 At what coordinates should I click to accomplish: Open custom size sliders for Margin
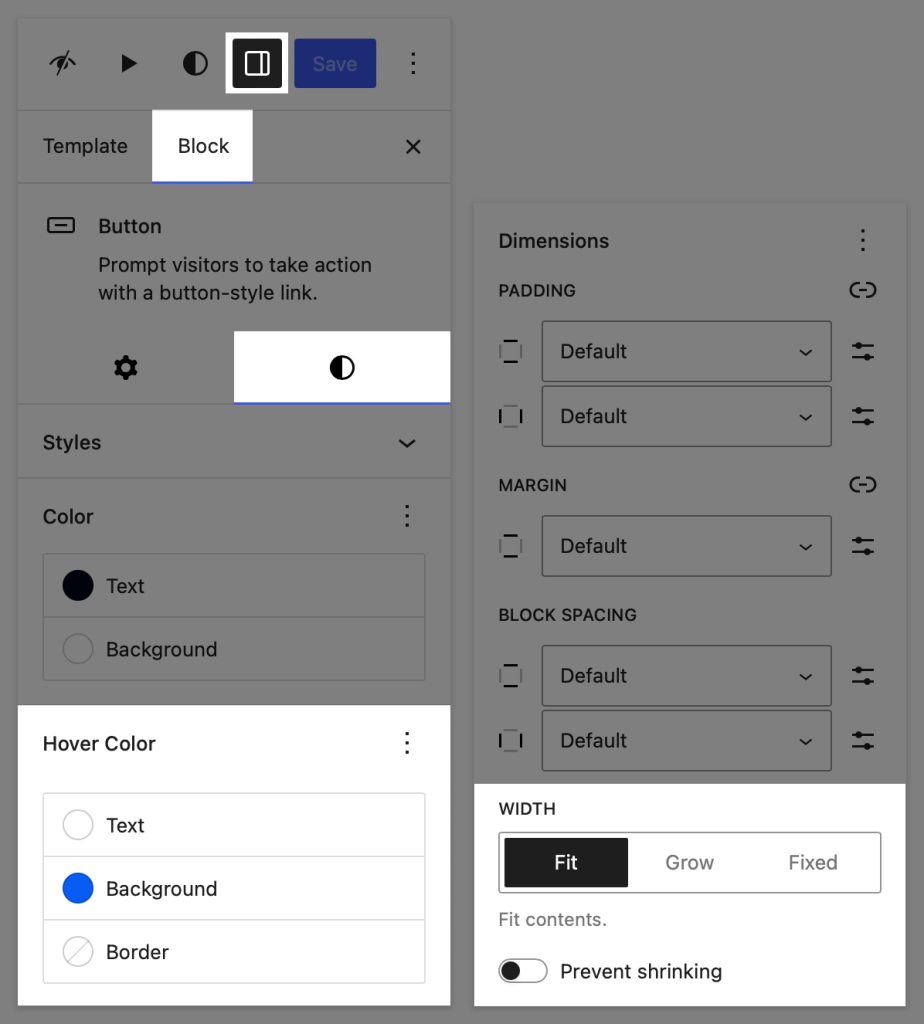(862, 546)
